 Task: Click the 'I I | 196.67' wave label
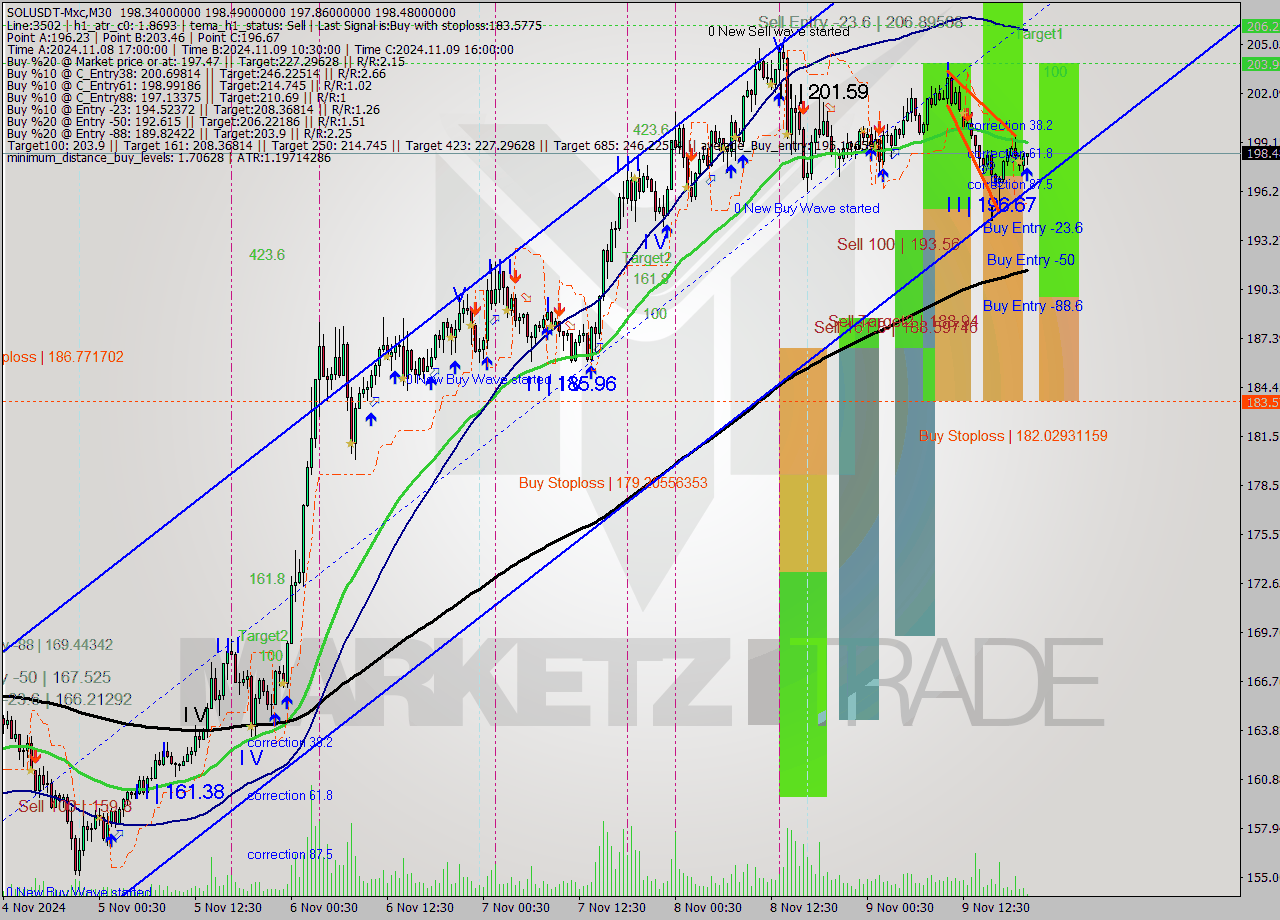(x=991, y=204)
